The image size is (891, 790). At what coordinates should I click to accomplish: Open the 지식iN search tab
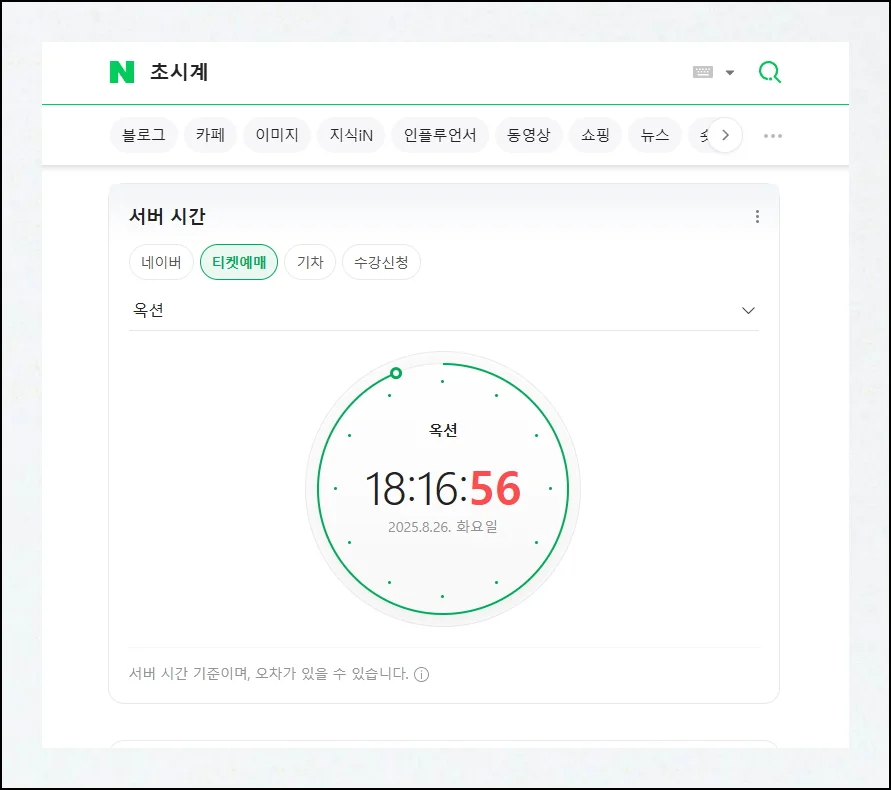pyautogui.click(x=351, y=135)
